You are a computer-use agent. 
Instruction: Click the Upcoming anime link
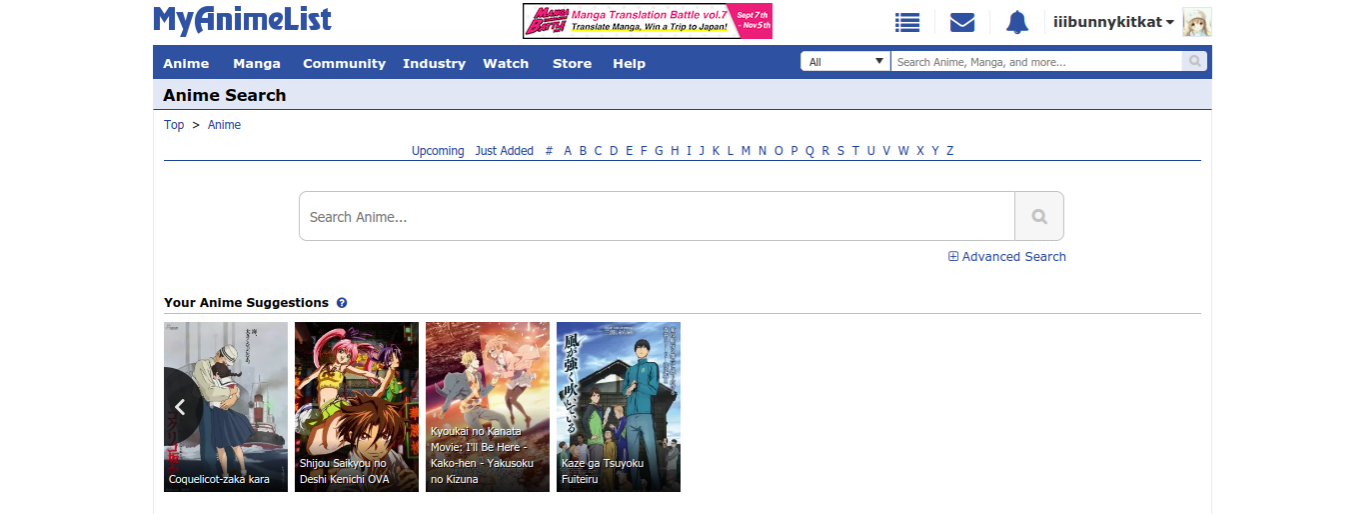(x=438, y=151)
